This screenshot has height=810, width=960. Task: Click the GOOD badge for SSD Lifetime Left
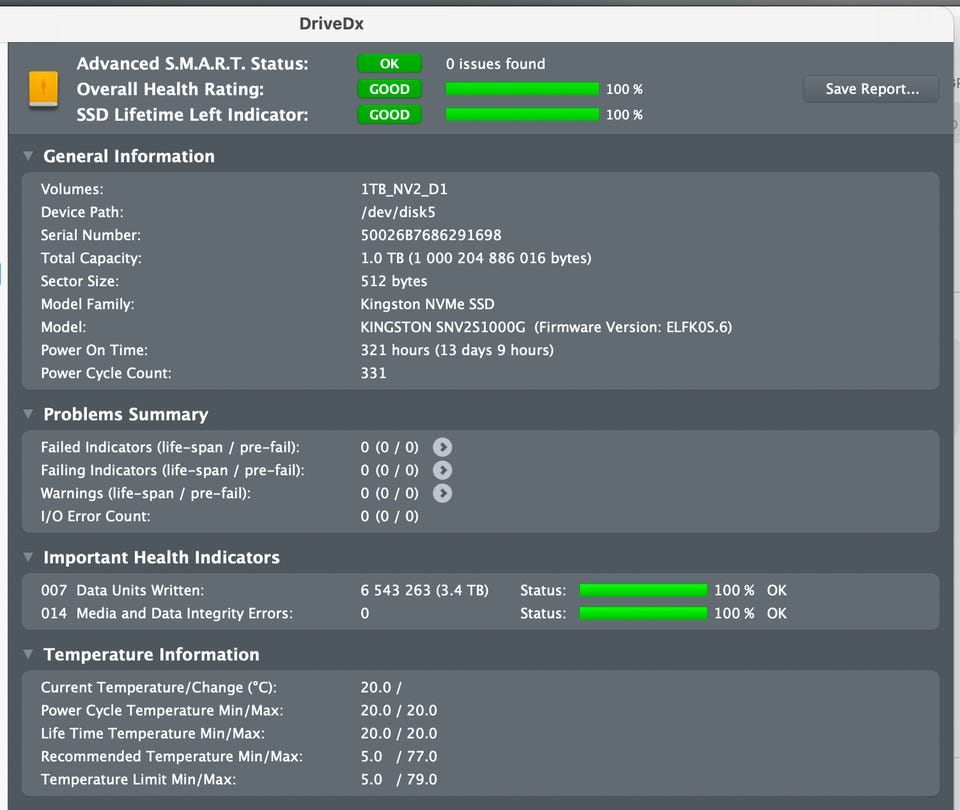[x=389, y=114]
